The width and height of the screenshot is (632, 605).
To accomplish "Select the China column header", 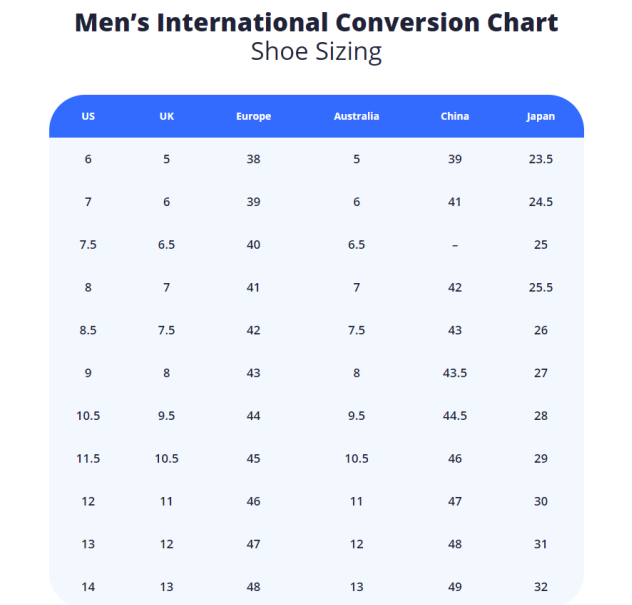I will point(454,116).
